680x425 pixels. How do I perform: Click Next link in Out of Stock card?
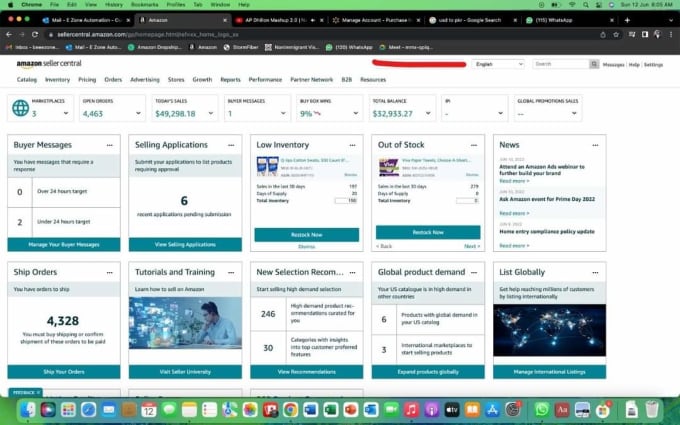point(472,246)
